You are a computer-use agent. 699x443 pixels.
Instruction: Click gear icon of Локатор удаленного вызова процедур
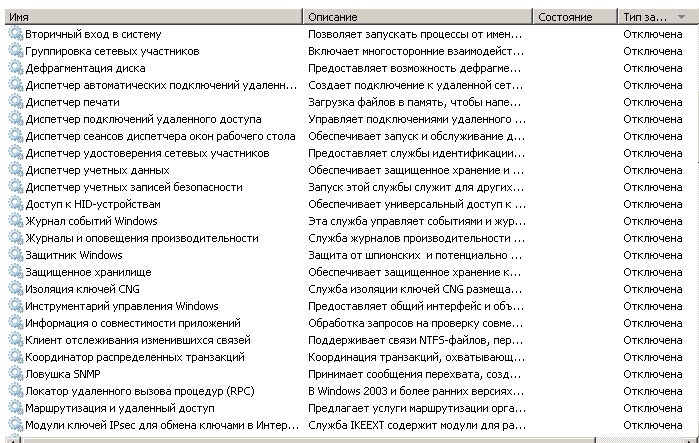click(x=16, y=391)
